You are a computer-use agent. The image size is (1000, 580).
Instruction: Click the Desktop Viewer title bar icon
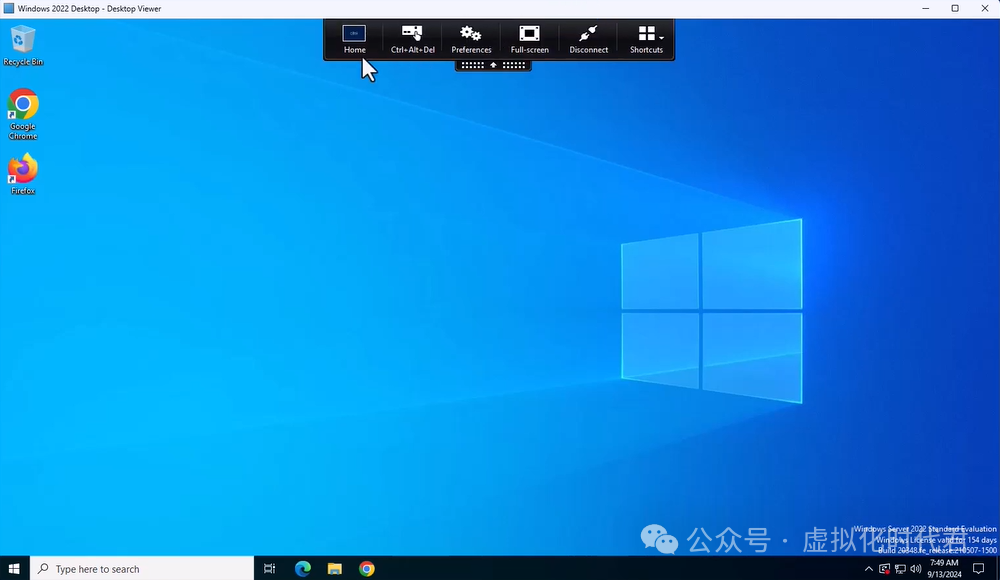[9, 8]
